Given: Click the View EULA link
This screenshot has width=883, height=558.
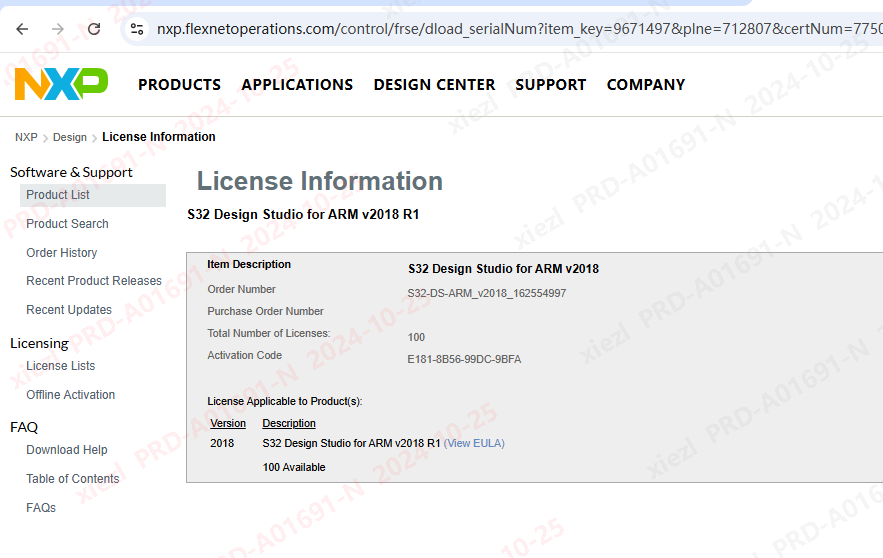Looking at the screenshot, I should (x=474, y=443).
